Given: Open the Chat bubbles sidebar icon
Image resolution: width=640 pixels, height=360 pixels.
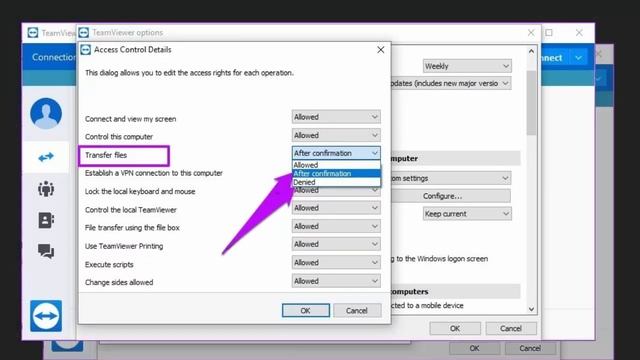Looking at the screenshot, I should click(x=46, y=251).
